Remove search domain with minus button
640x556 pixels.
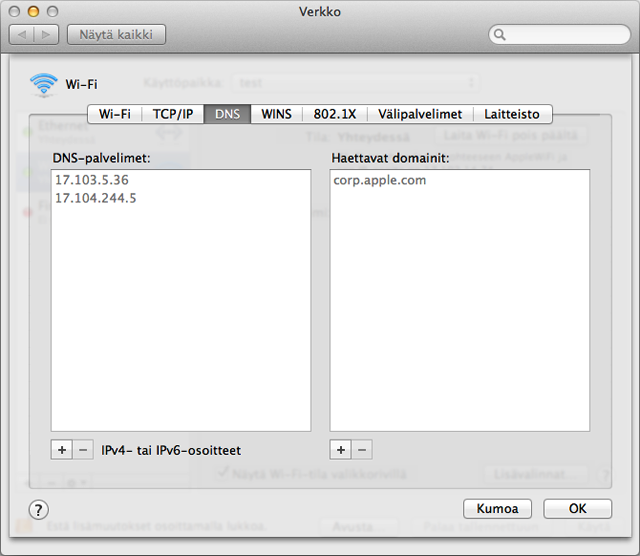[x=362, y=450]
